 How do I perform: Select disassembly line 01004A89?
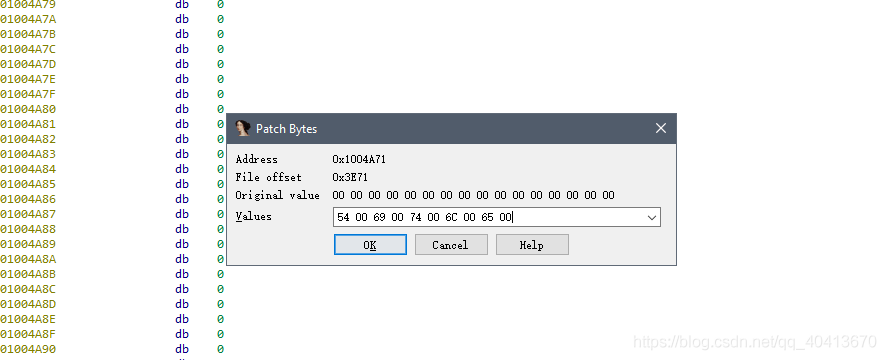coord(112,244)
